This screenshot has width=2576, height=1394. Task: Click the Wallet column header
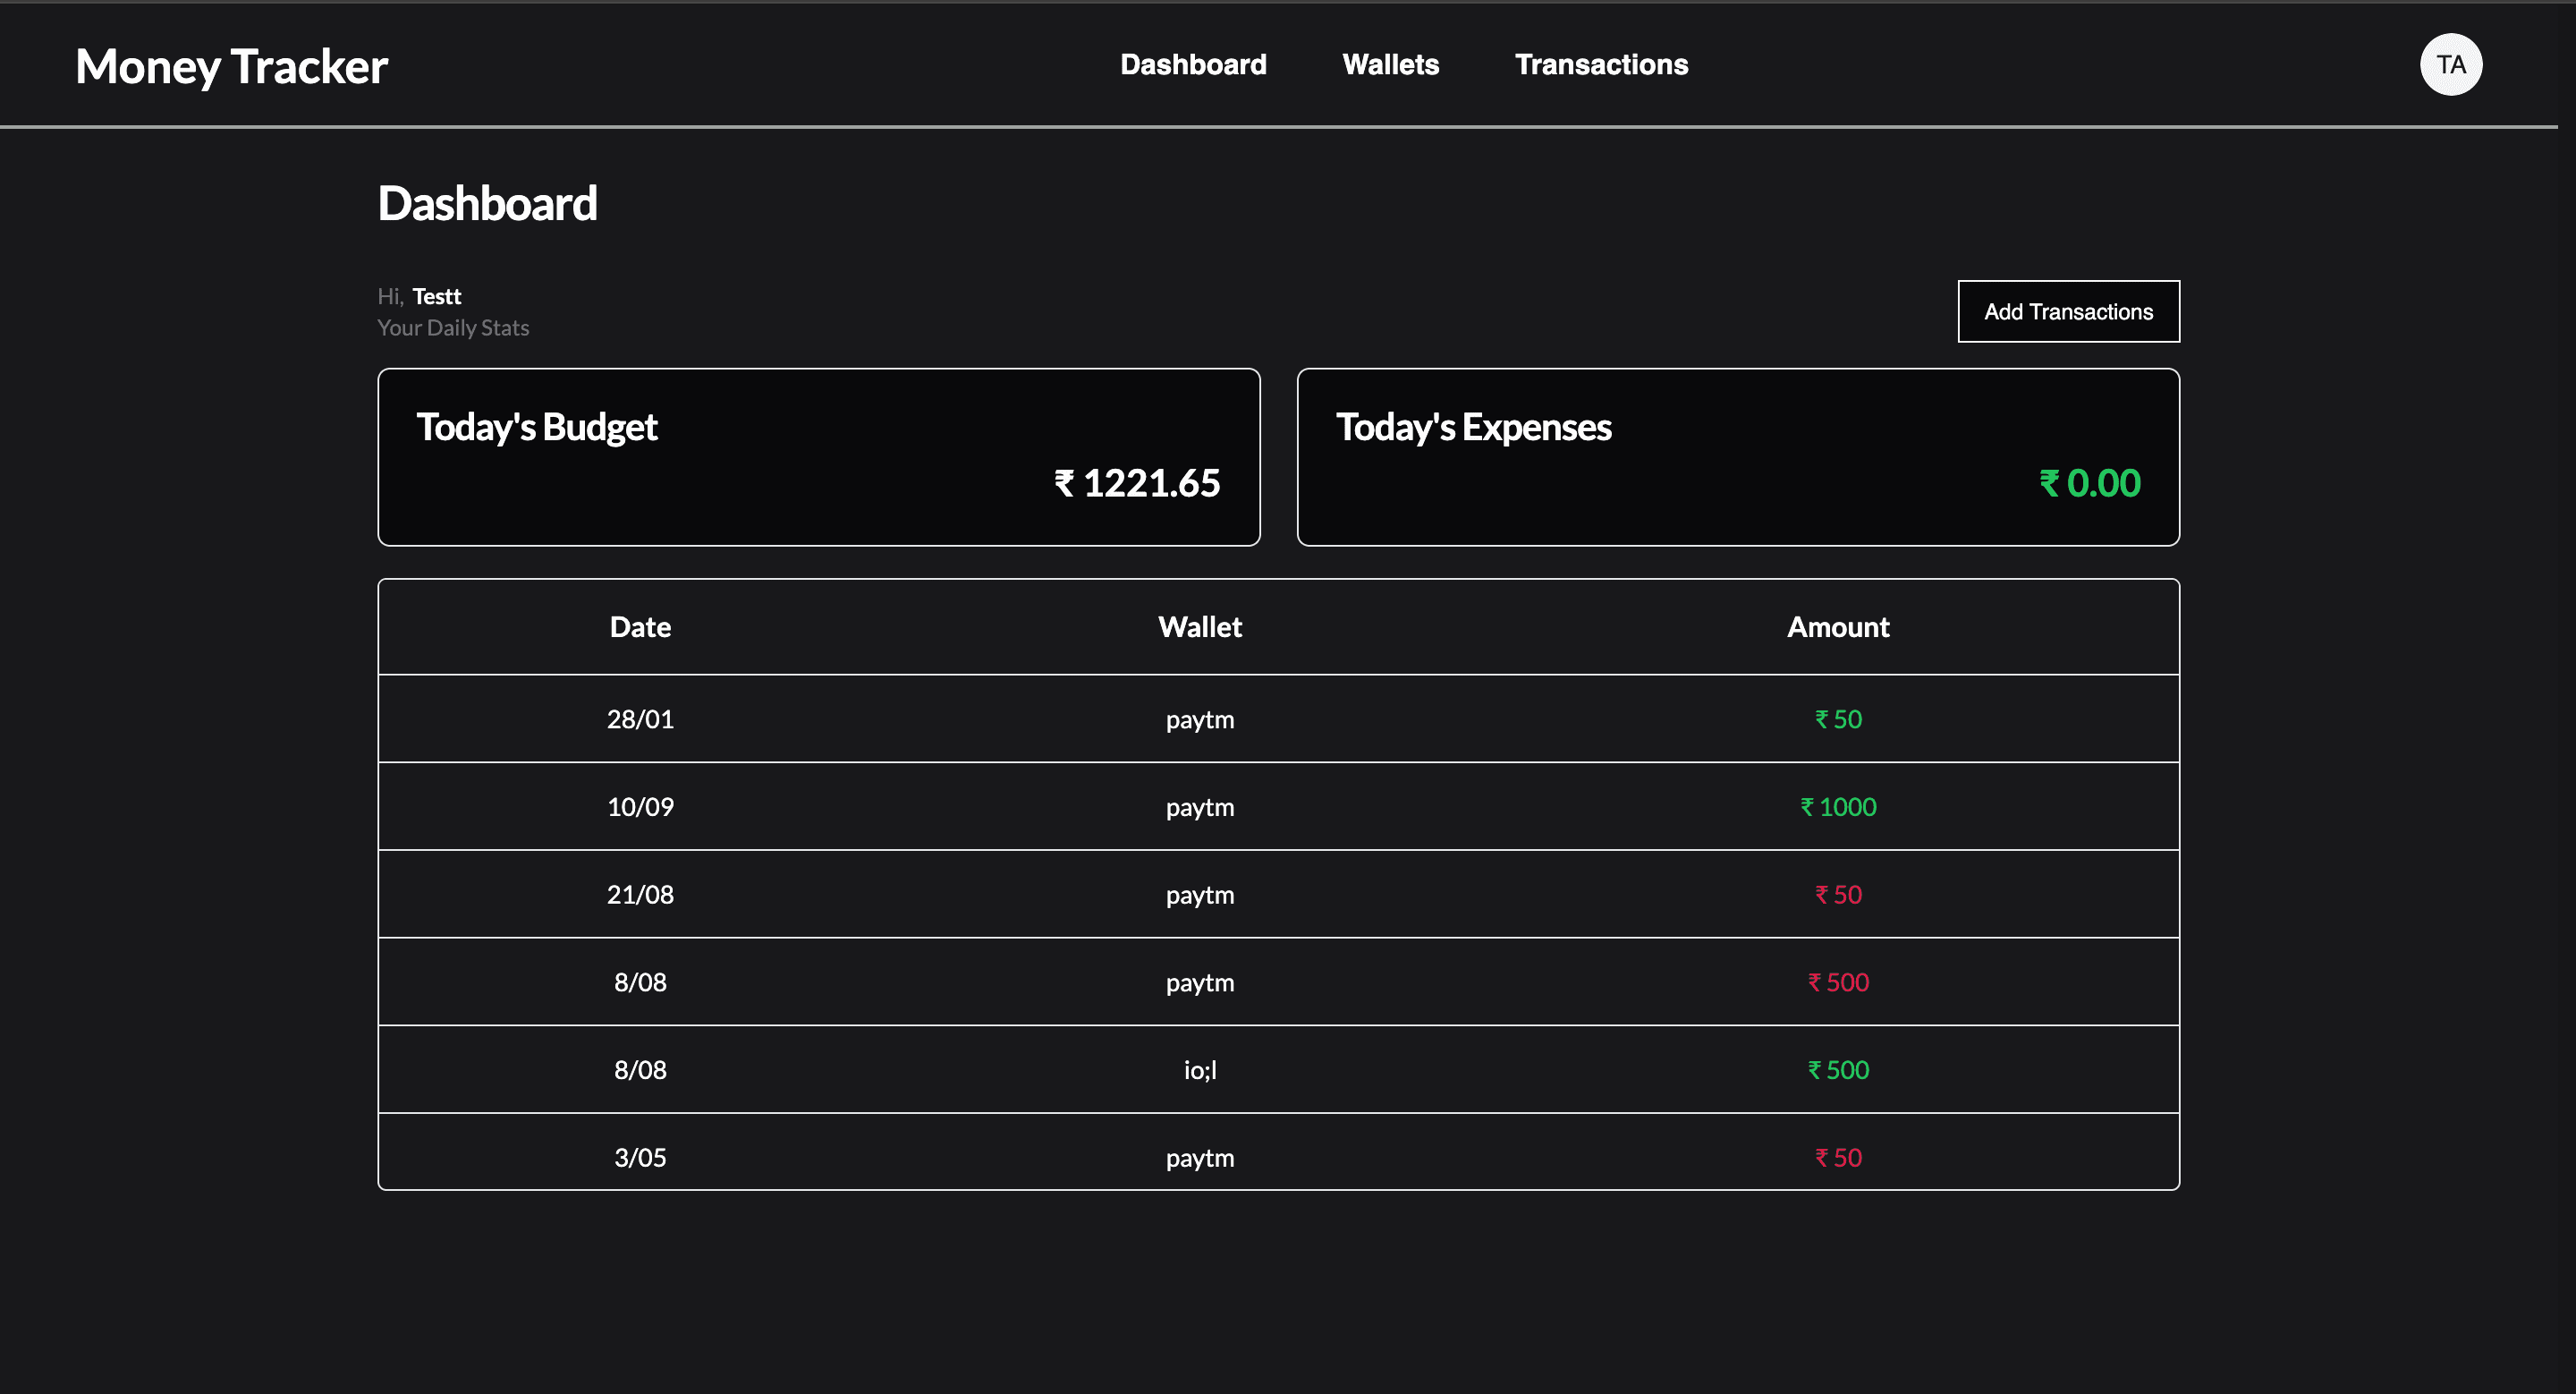pyautogui.click(x=1200, y=627)
